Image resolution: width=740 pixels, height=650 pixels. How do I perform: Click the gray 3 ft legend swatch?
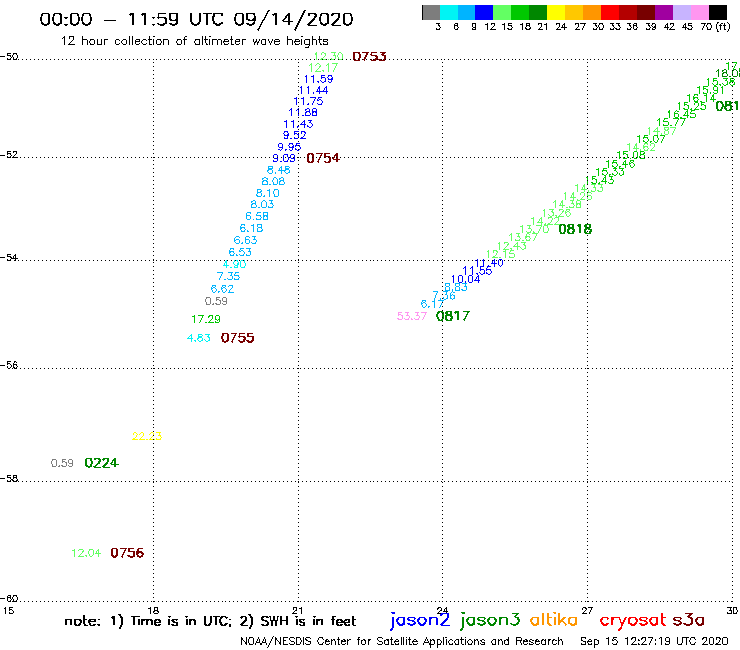click(x=431, y=12)
